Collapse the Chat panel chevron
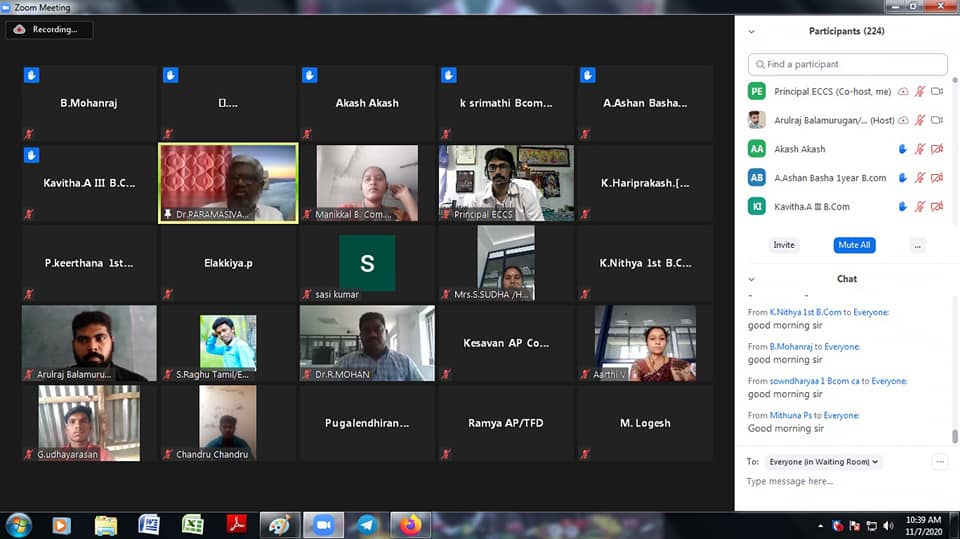Viewport: 960px width, 539px height. [752, 279]
